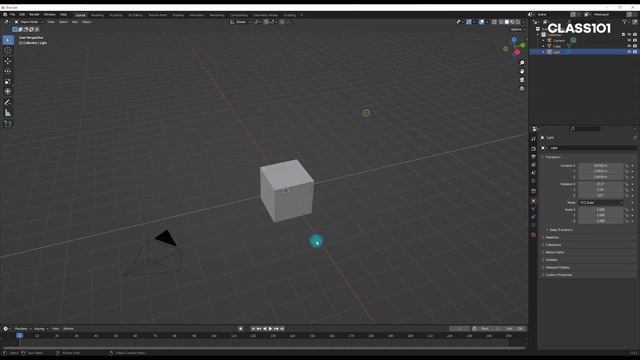Expand the Motion Paths panel

pos(554,252)
